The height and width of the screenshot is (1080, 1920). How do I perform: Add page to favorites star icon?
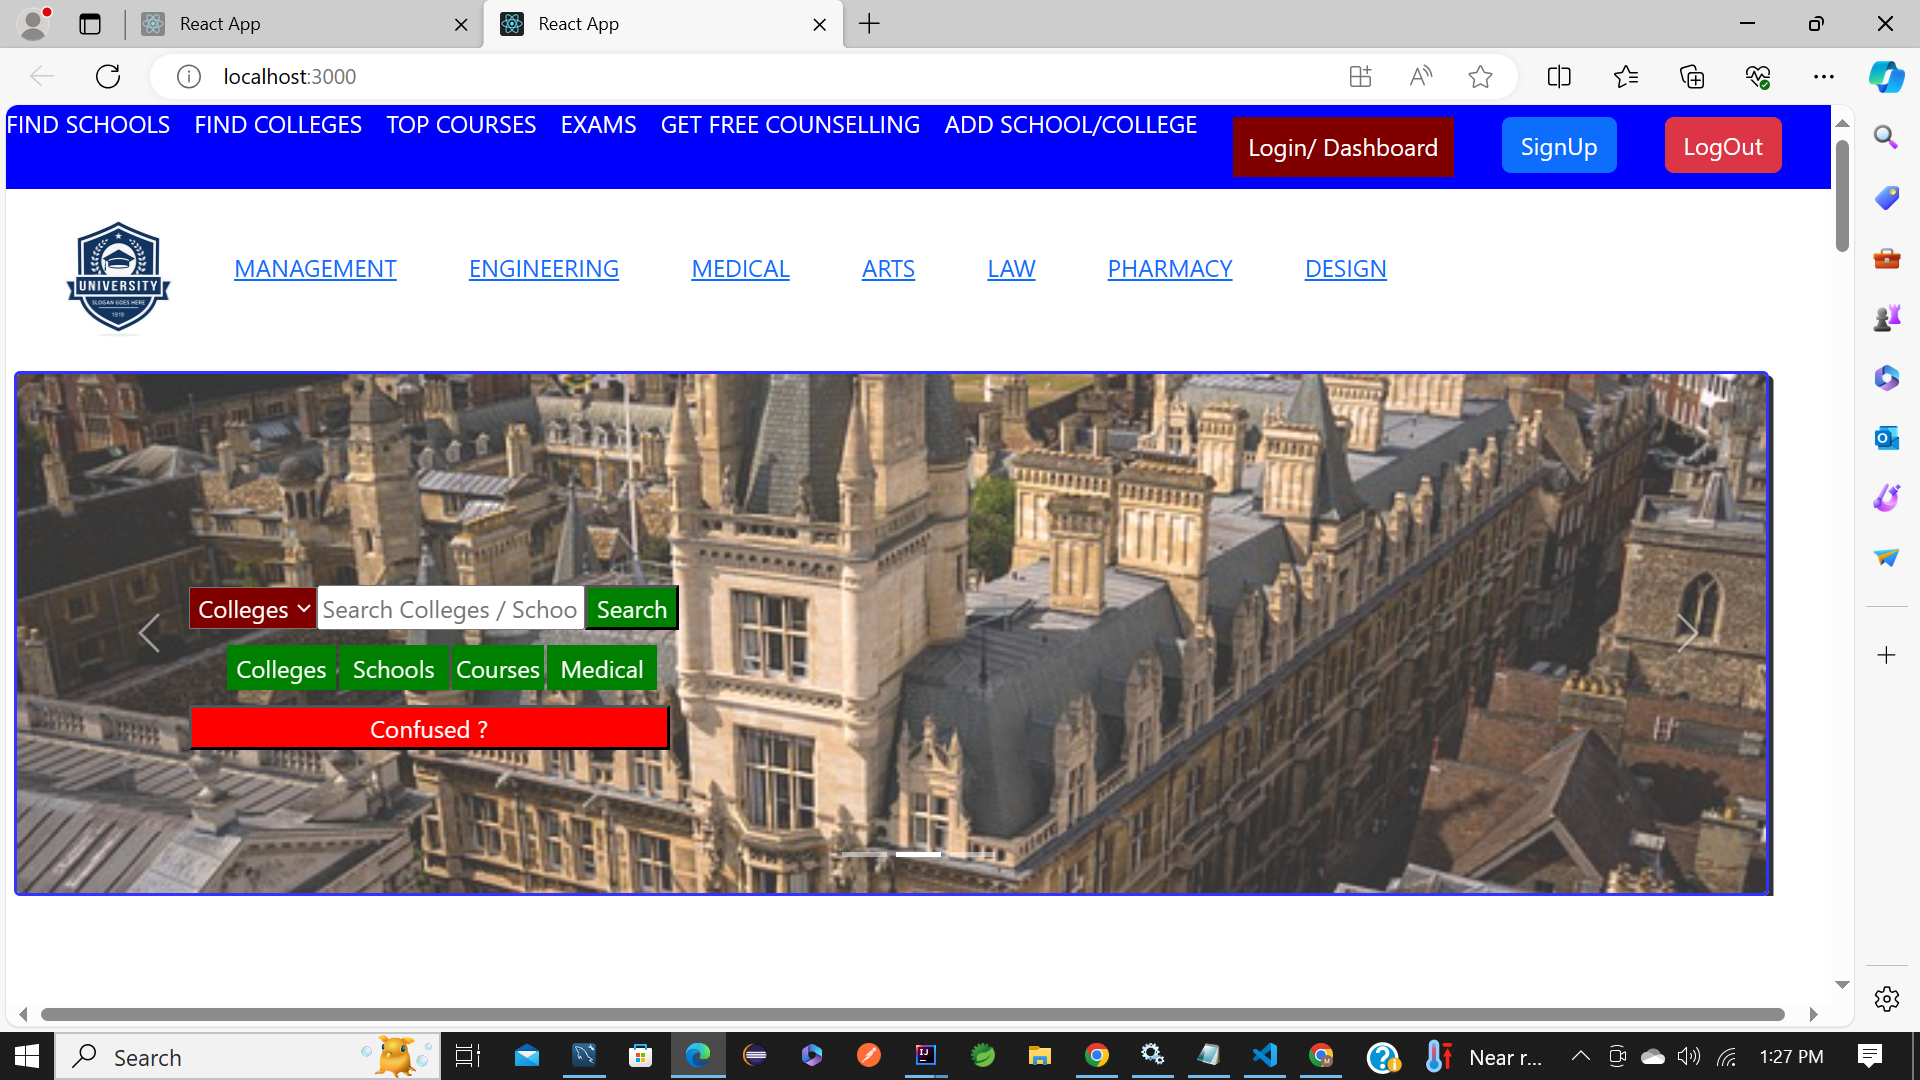coord(1480,76)
